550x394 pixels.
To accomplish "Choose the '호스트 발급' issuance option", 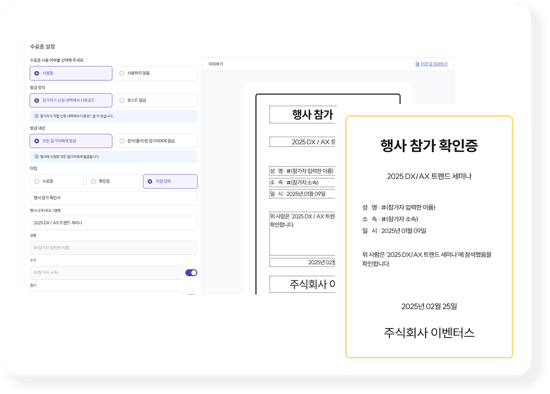I will point(156,100).
